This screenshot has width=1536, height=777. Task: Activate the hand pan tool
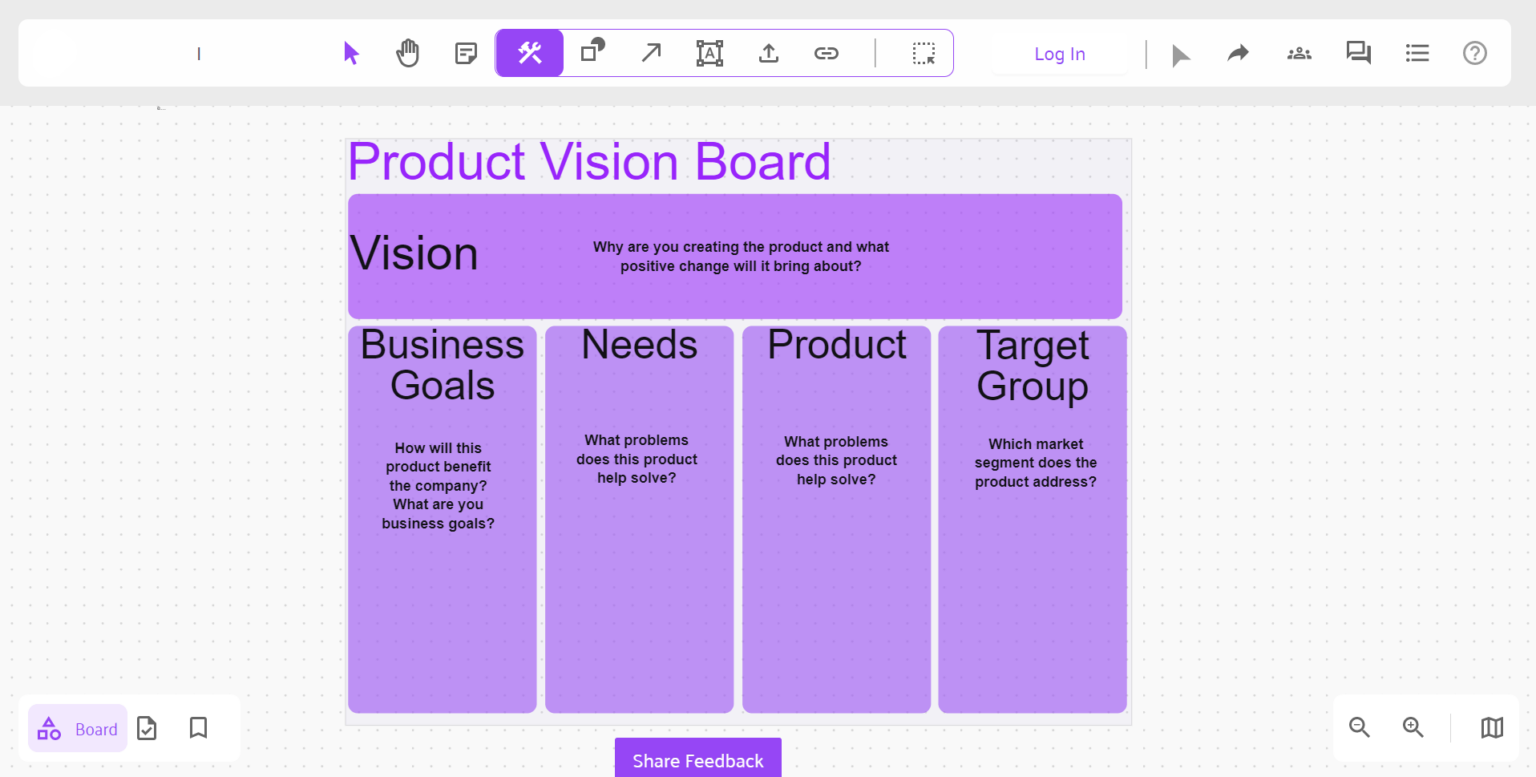pos(407,53)
